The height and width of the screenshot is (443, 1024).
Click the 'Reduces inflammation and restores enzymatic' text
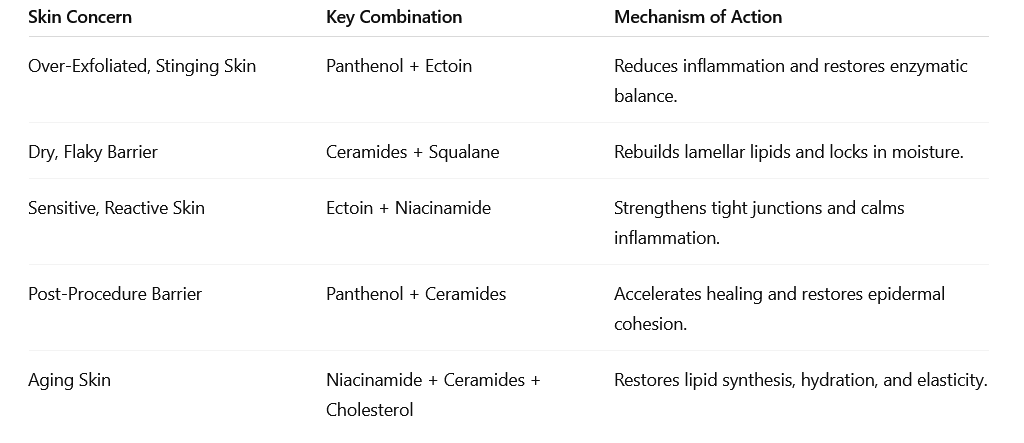[790, 66]
